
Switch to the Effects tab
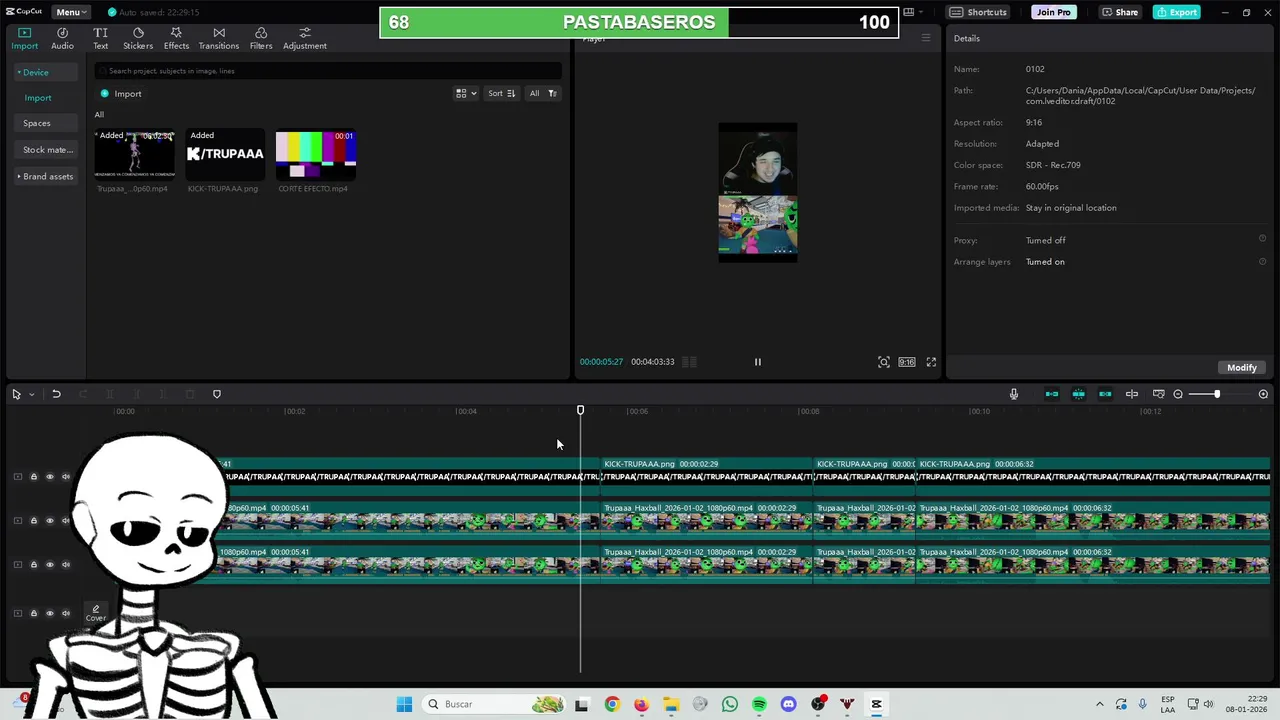click(x=176, y=38)
